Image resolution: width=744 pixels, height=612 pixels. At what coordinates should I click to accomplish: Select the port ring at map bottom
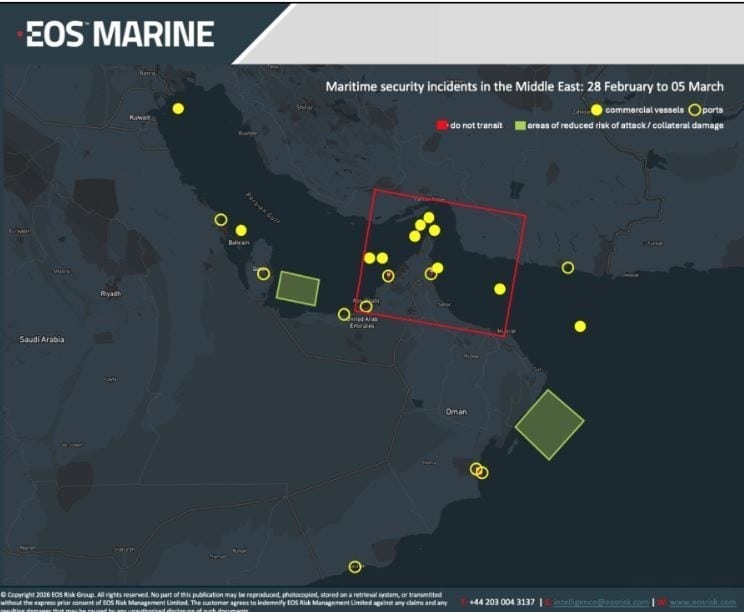pos(354,567)
